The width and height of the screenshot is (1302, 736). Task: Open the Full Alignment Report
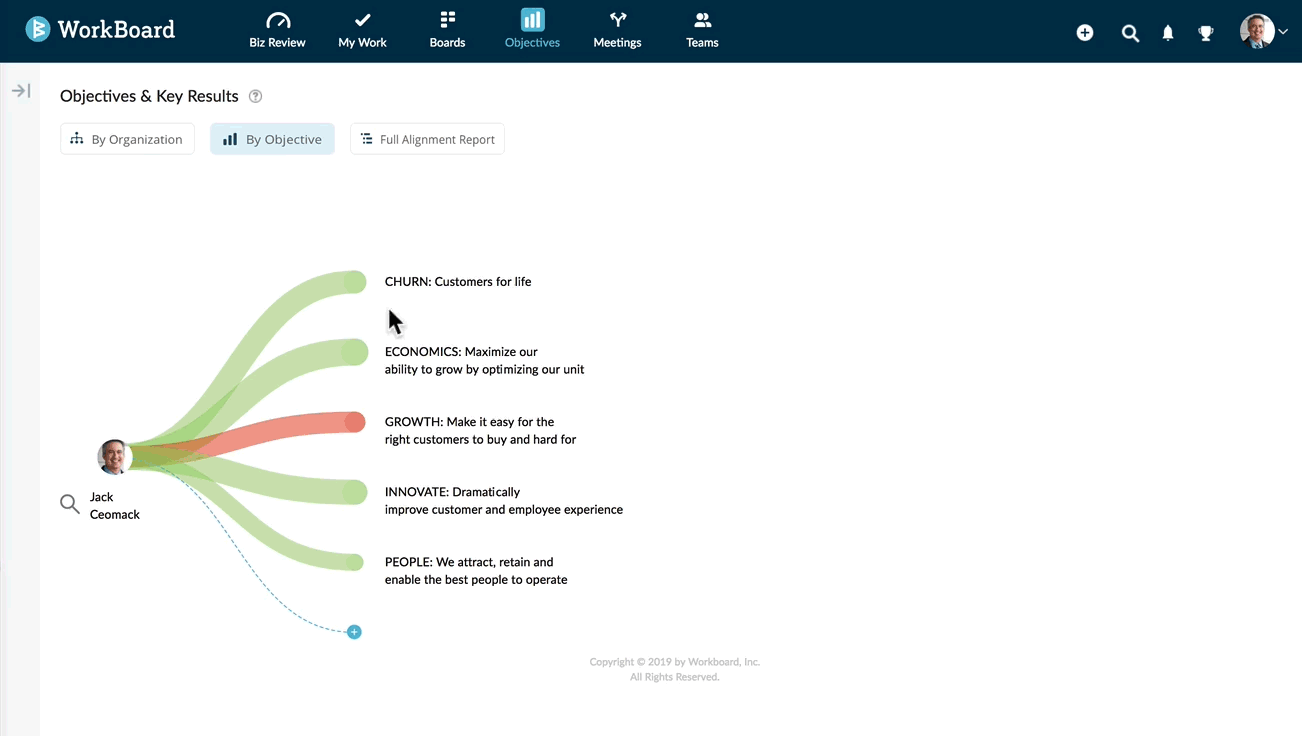(427, 139)
